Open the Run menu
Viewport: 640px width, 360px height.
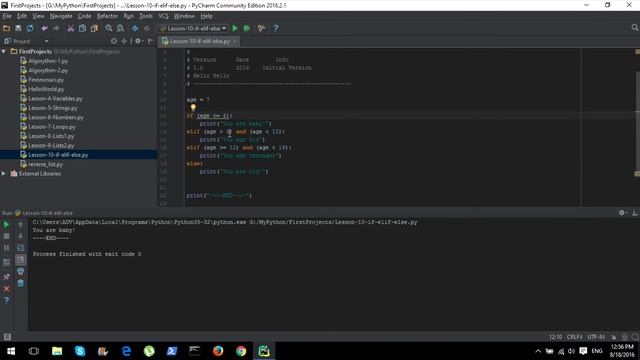click(129, 16)
